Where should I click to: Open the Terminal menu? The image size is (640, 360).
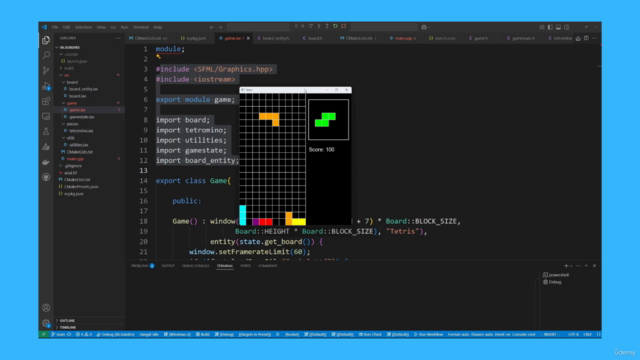tap(141, 27)
